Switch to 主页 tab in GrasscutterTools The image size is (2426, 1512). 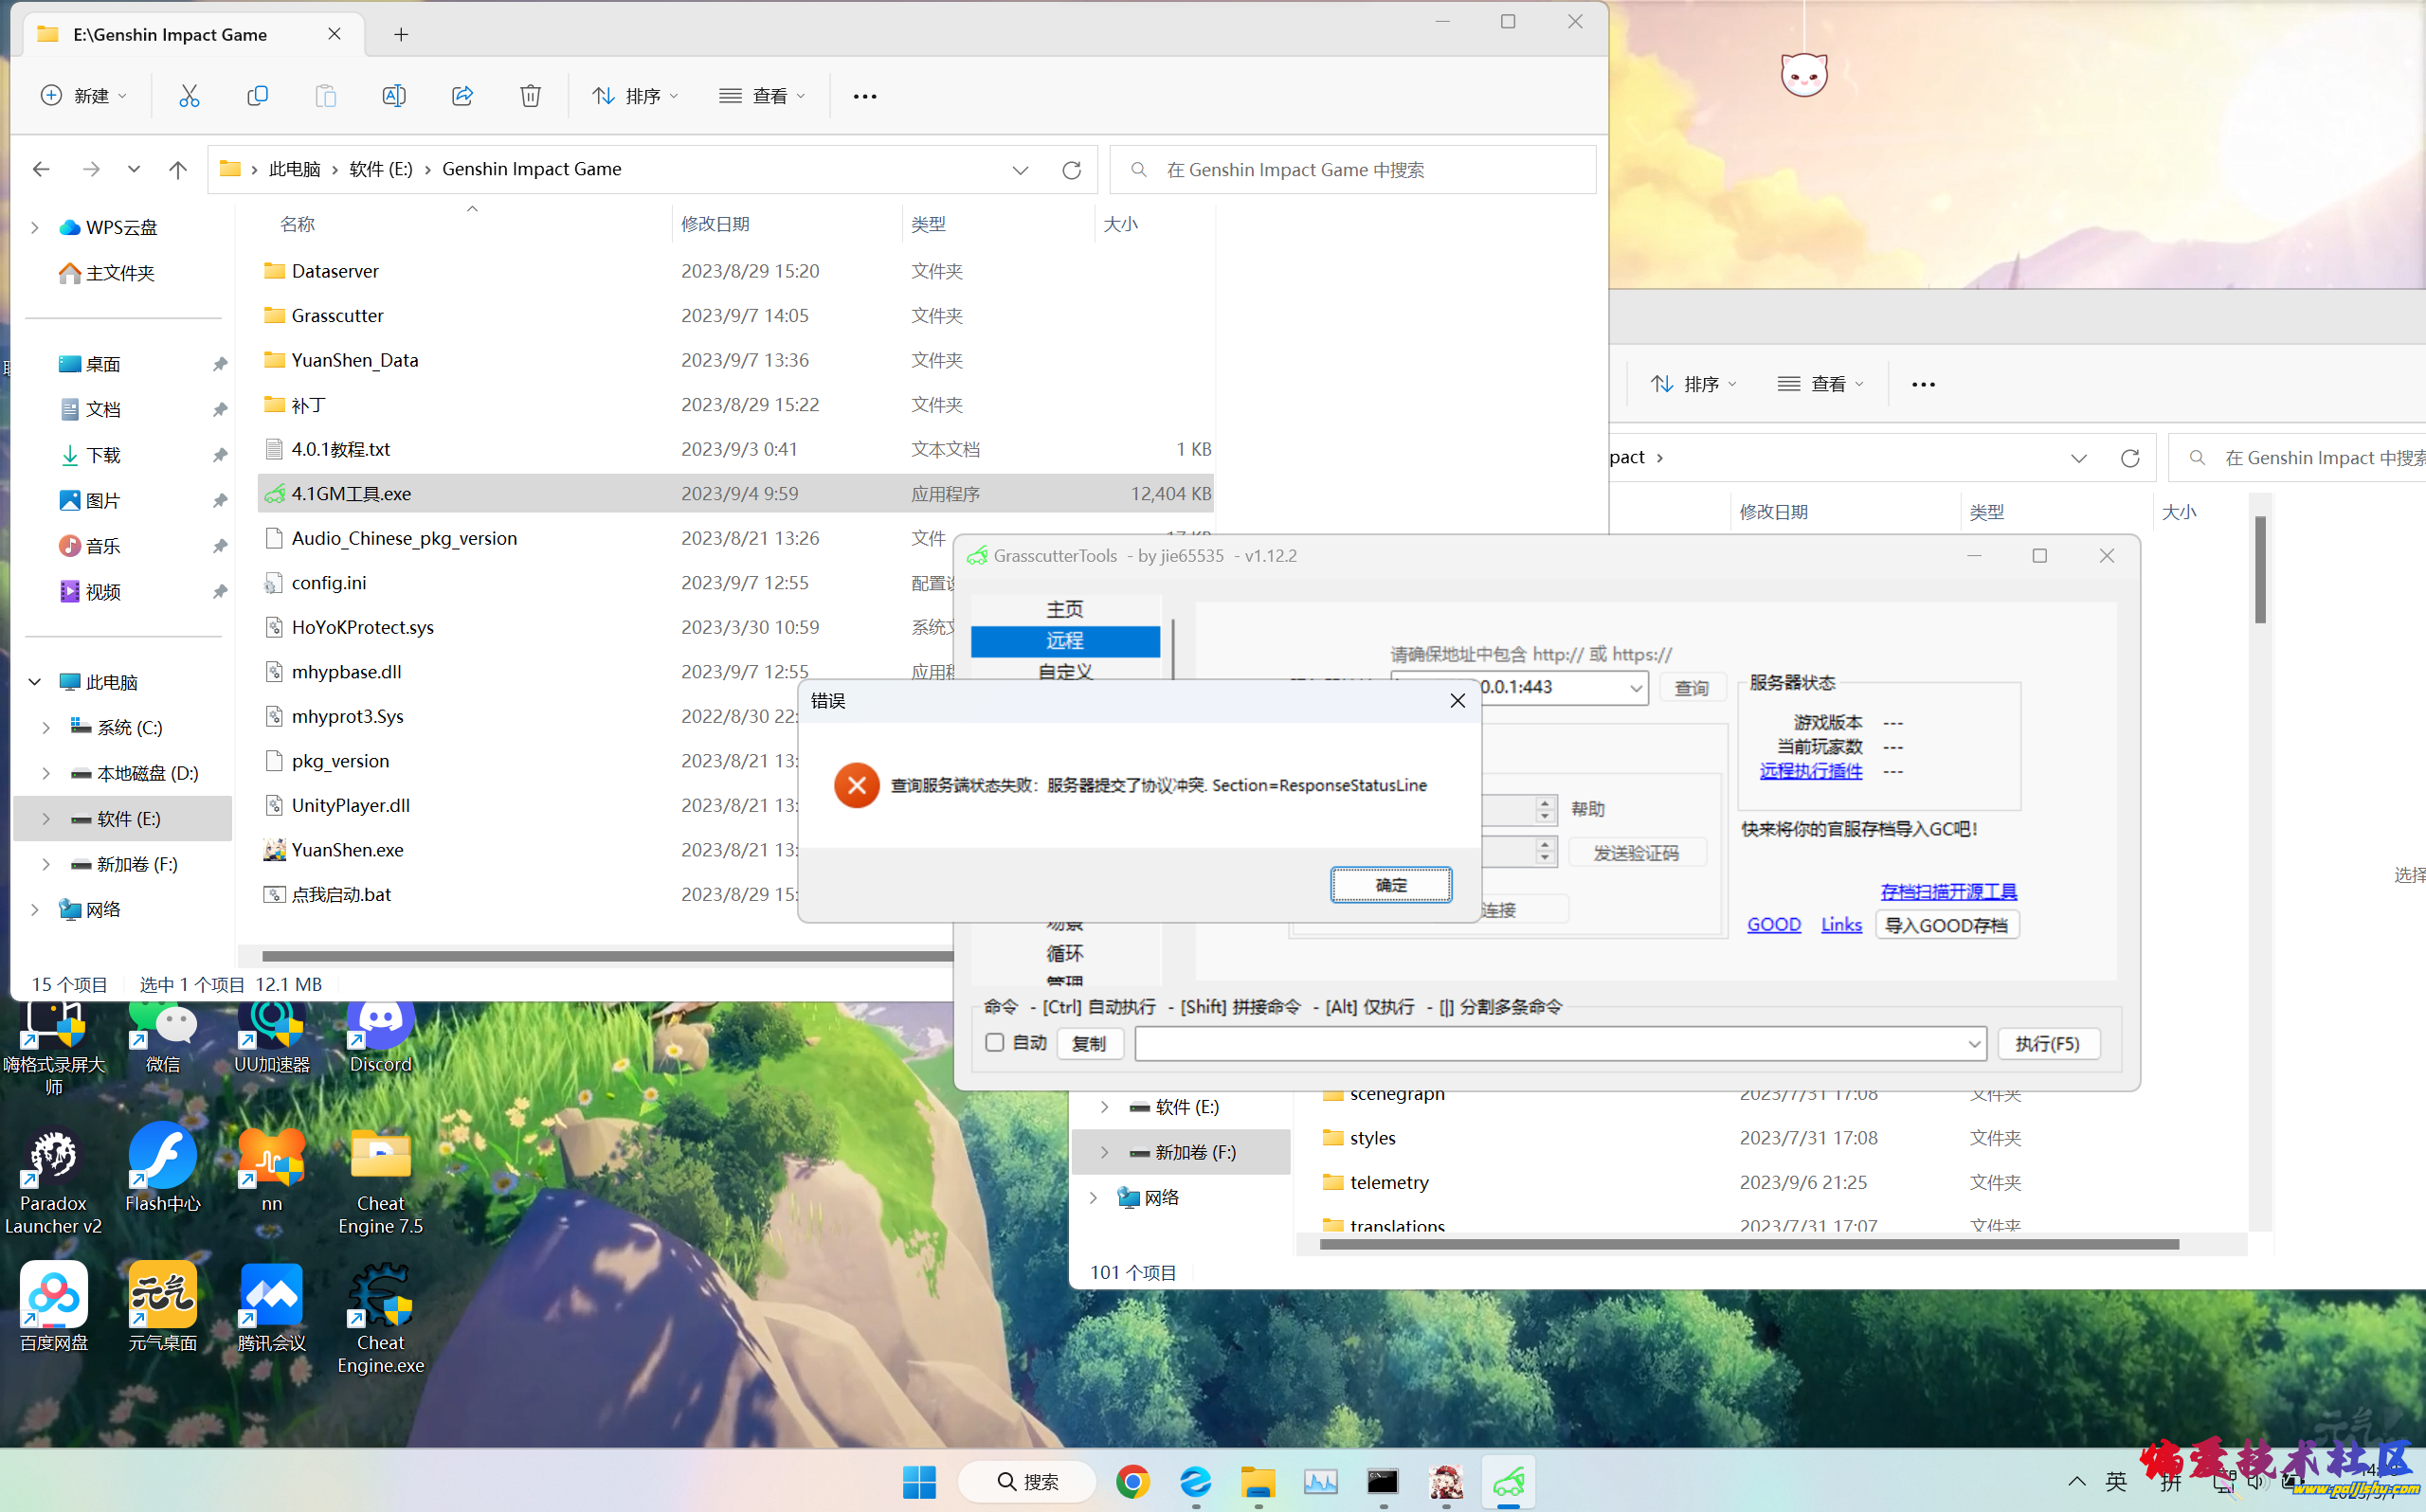point(1065,609)
